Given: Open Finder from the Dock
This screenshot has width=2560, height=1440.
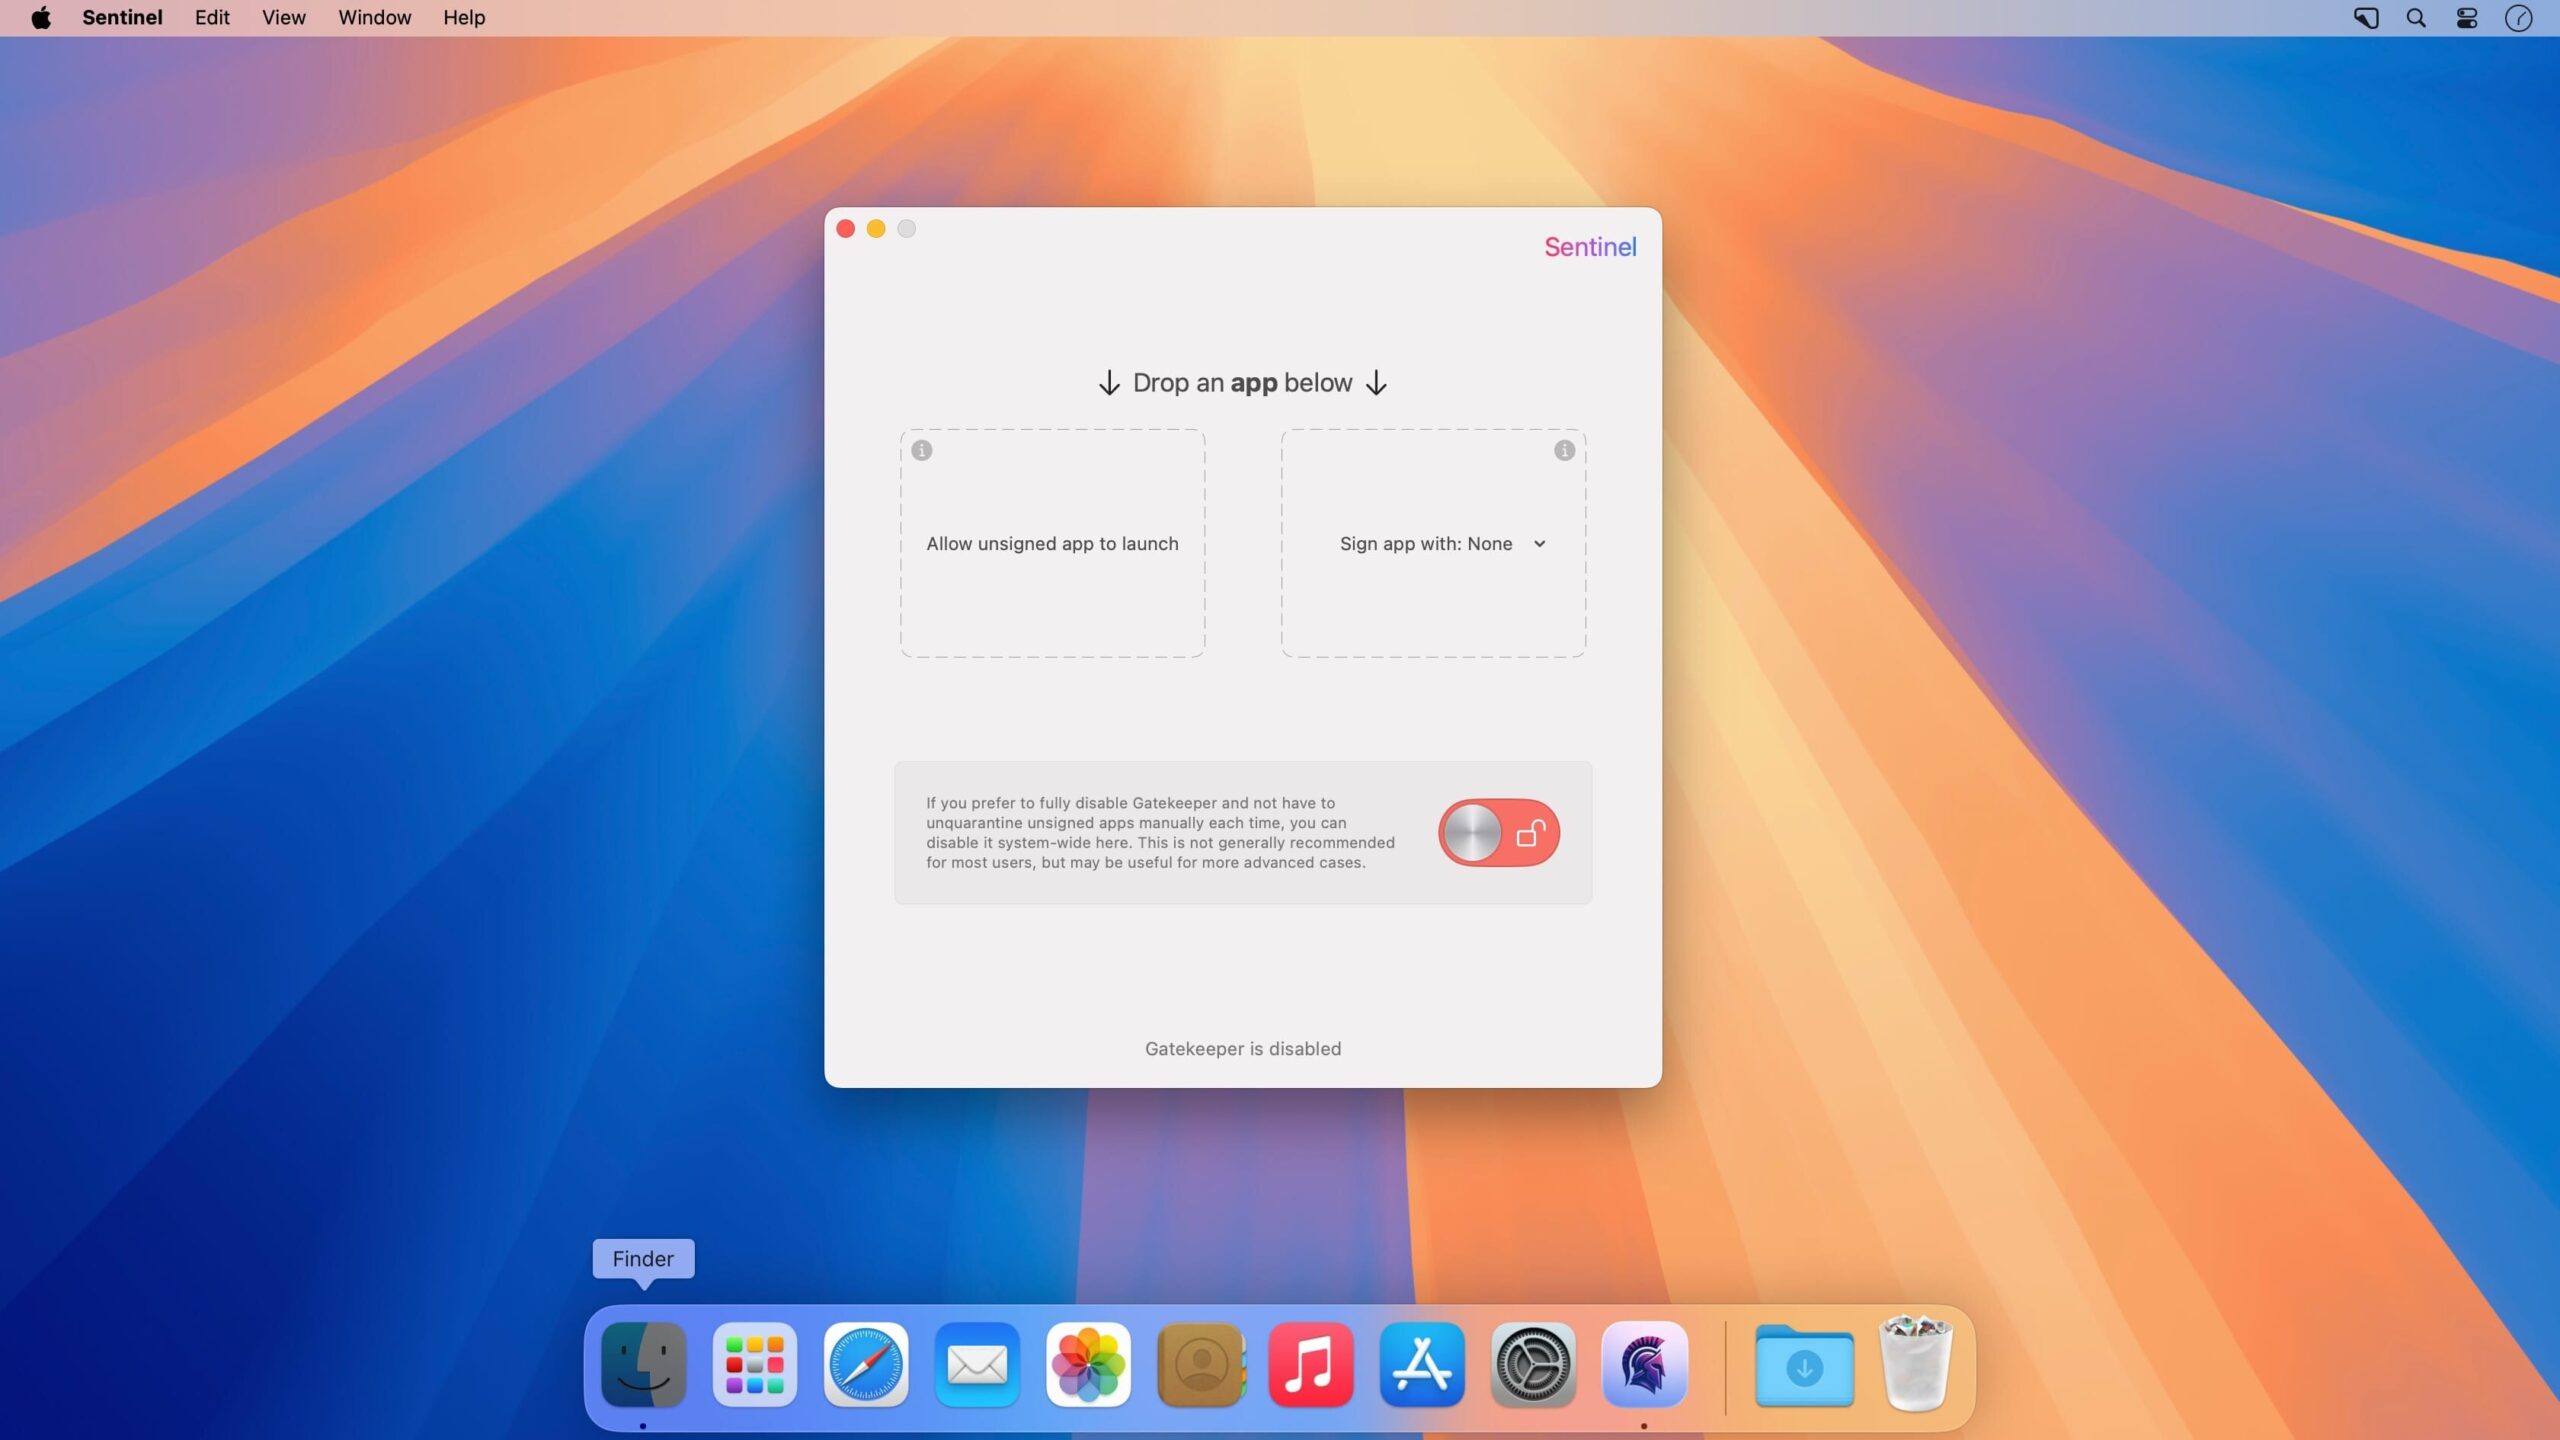Looking at the screenshot, I should coord(643,1364).
